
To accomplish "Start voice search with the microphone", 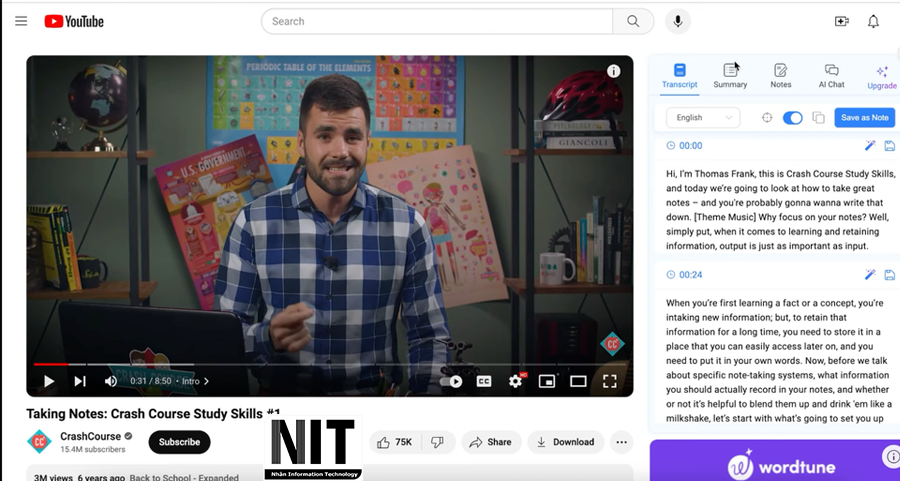I will 678,21.
